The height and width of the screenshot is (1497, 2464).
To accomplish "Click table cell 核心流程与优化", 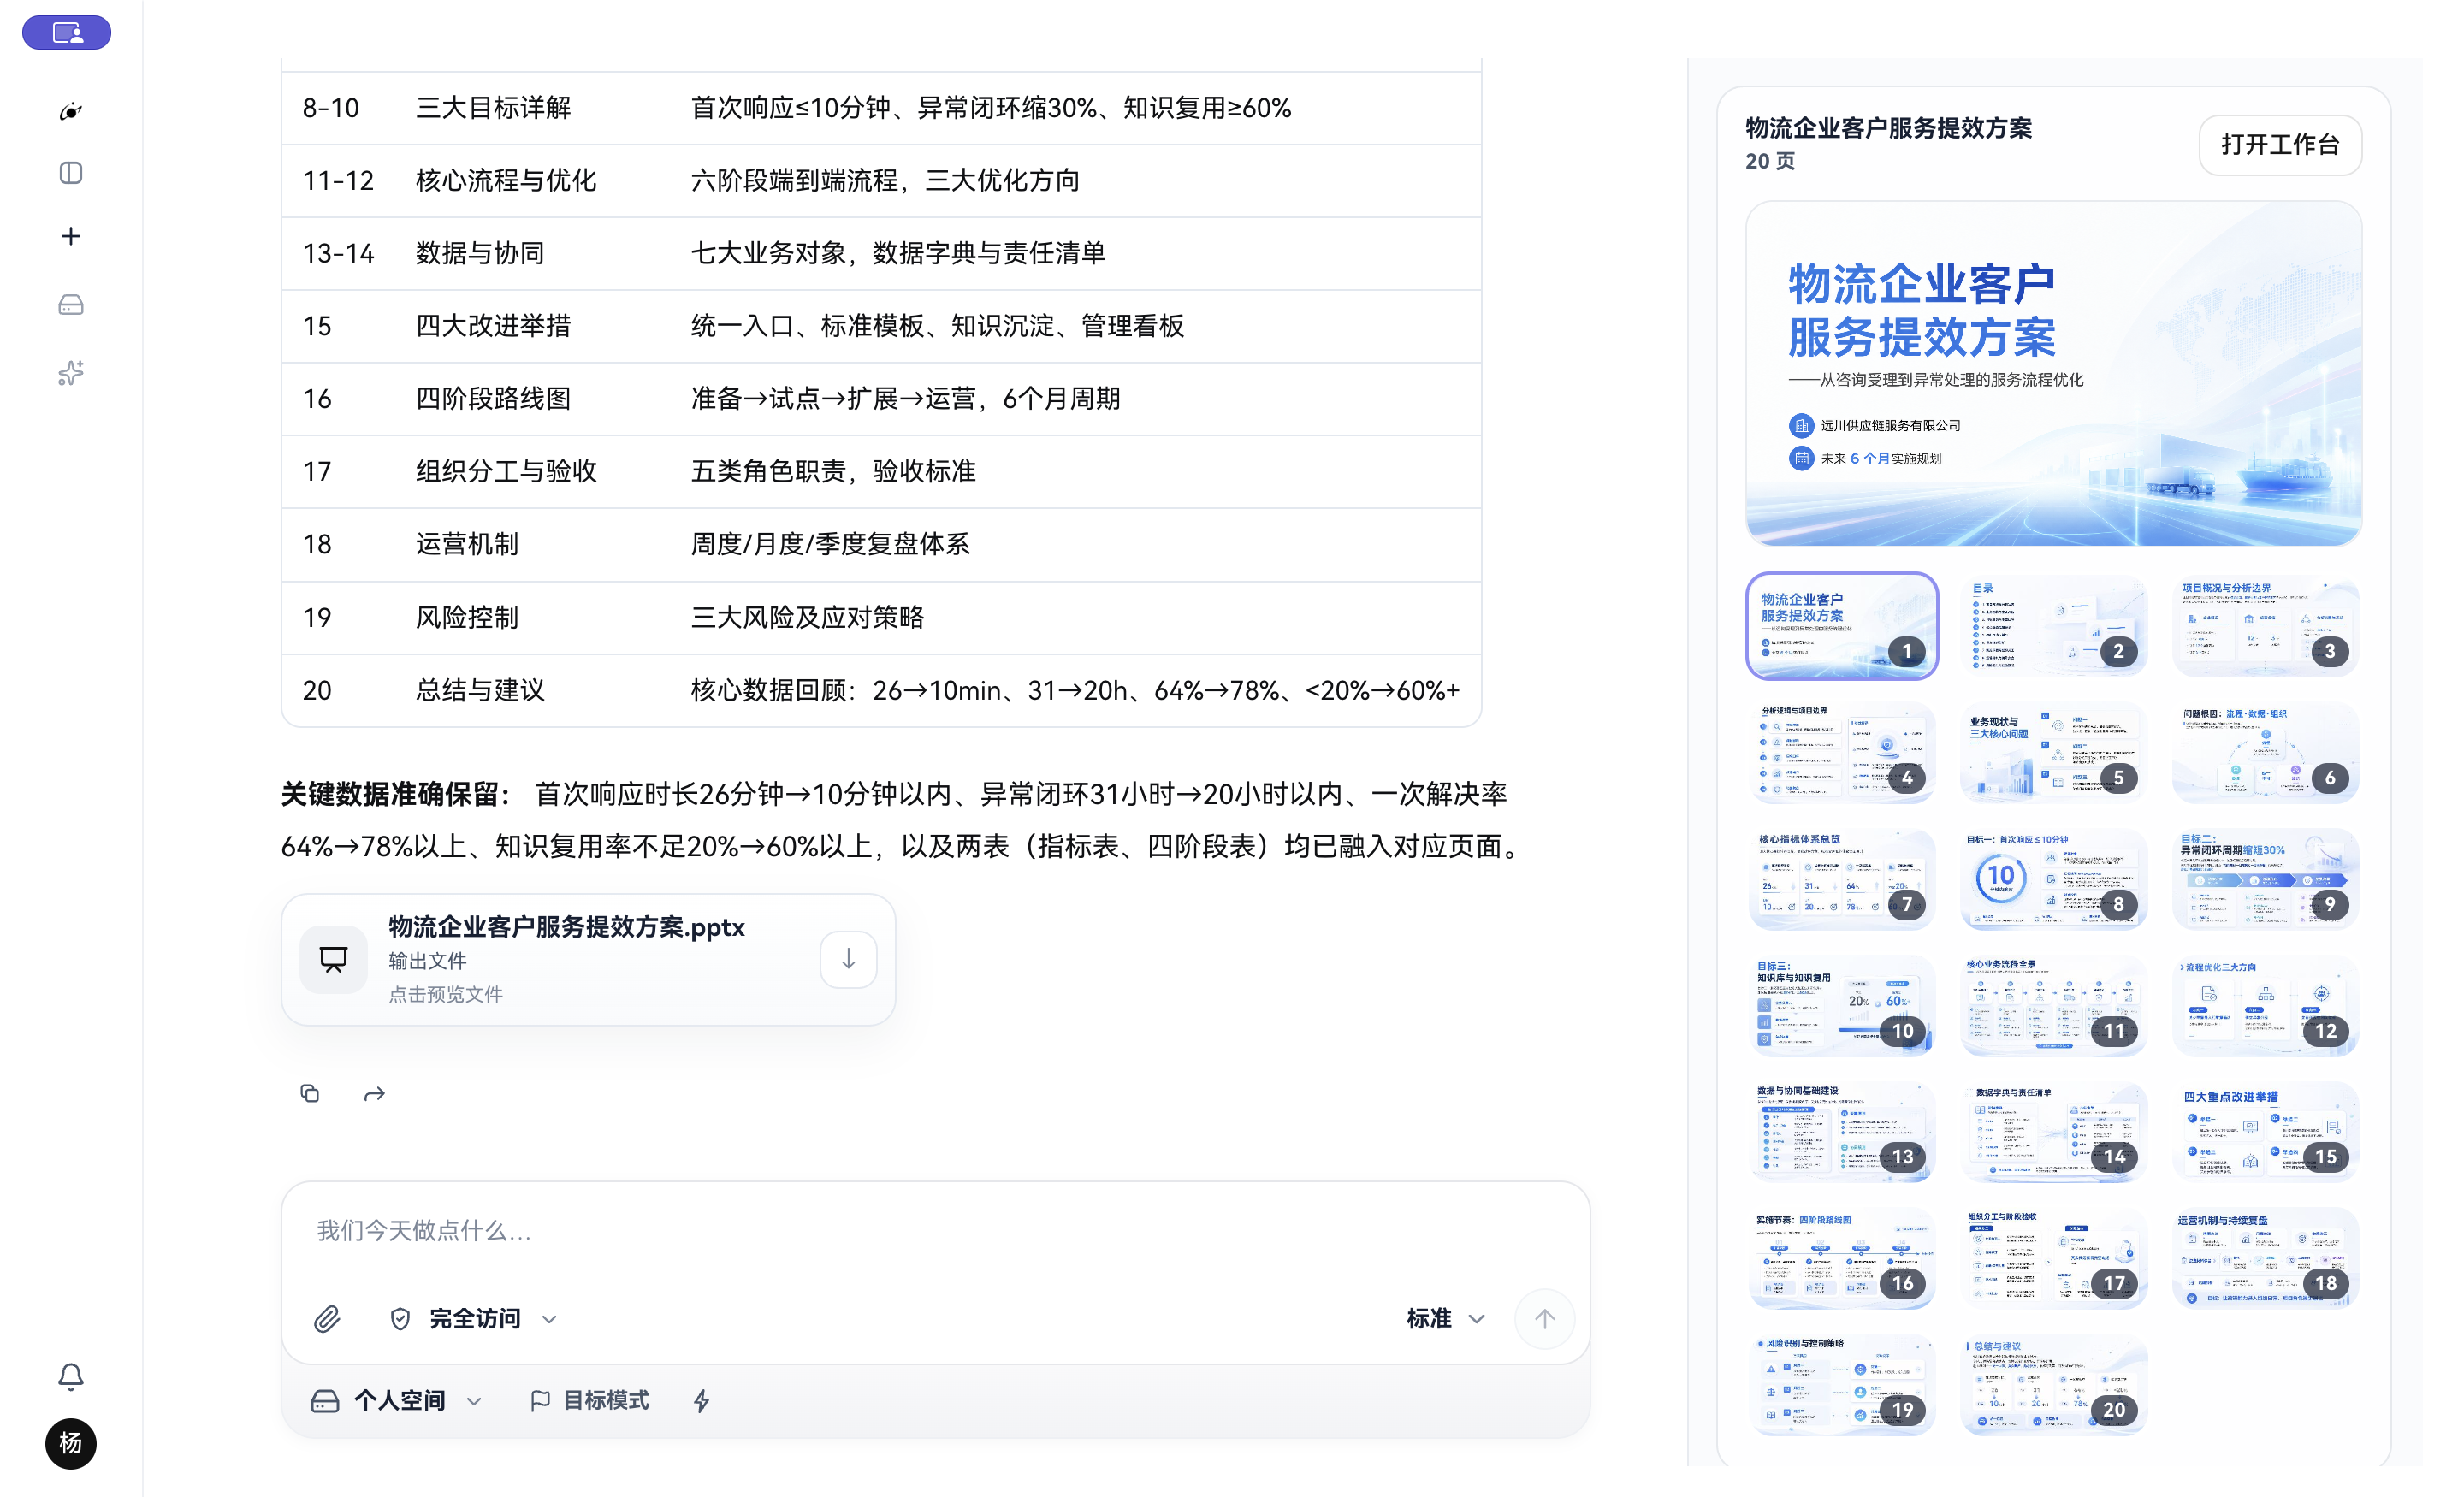I will (506, 181).
